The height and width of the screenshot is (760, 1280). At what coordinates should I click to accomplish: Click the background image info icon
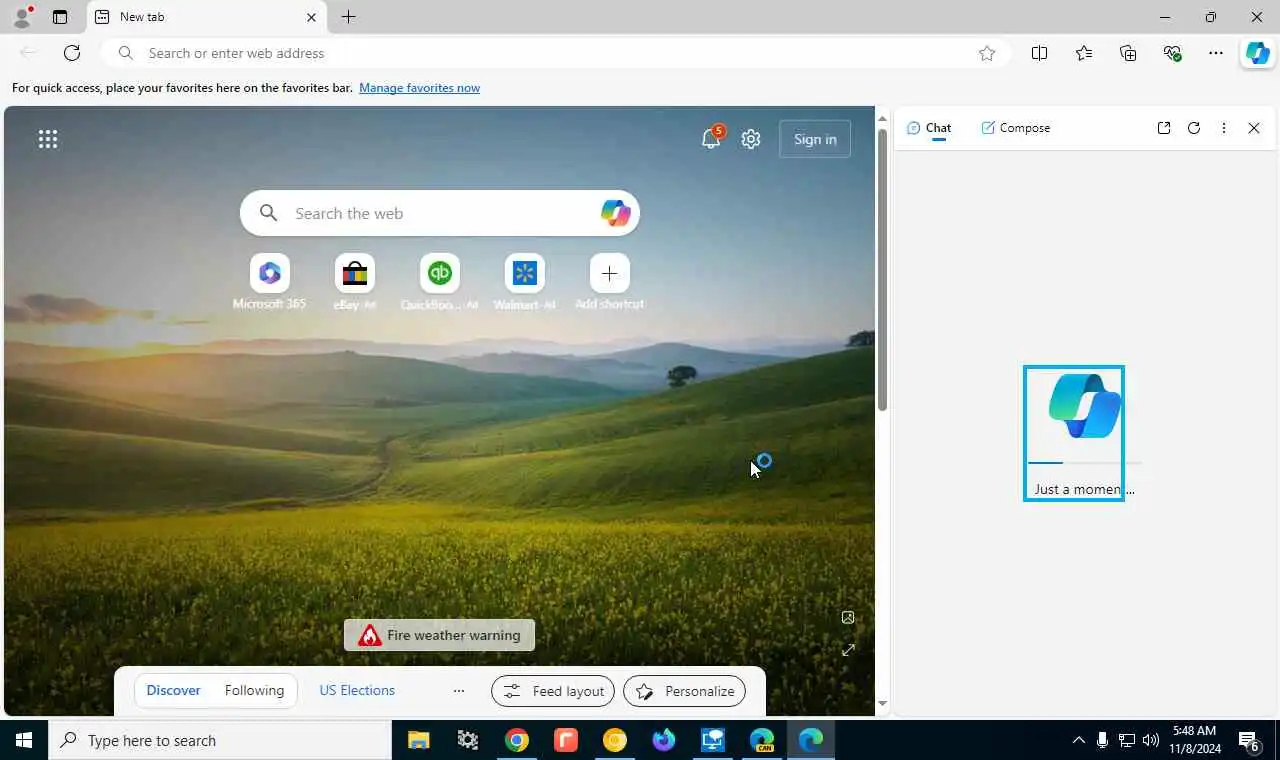[848, 617]
